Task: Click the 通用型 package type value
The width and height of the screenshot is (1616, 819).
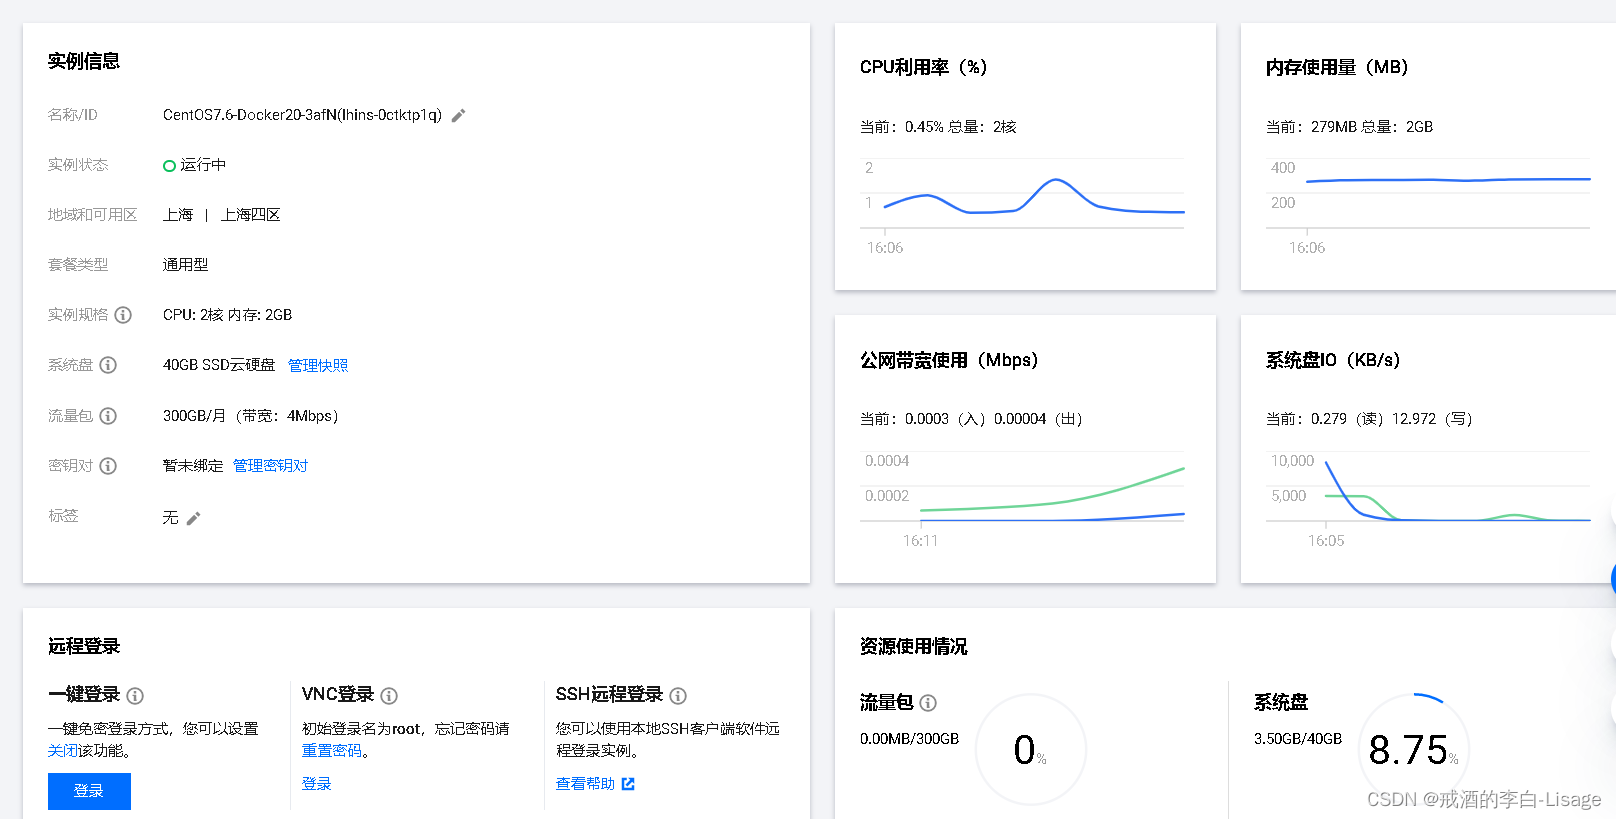Action: coord(186,265)
